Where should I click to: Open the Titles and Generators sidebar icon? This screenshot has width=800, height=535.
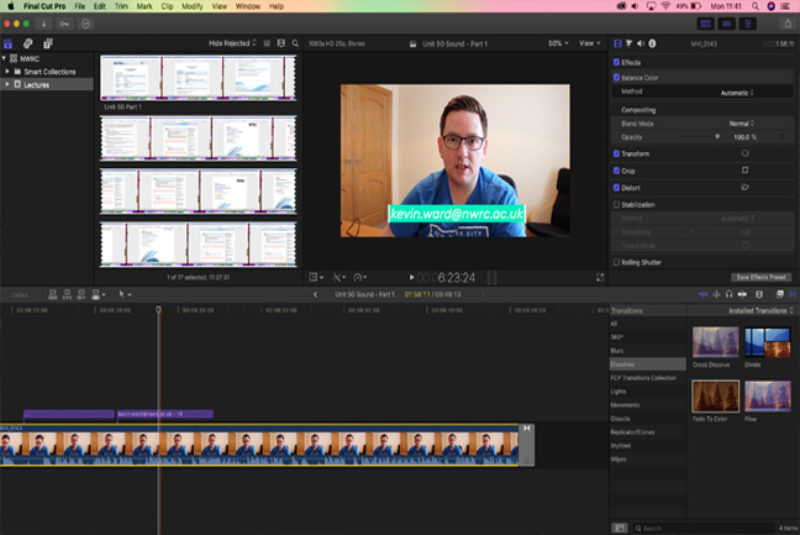pos(48,43)
